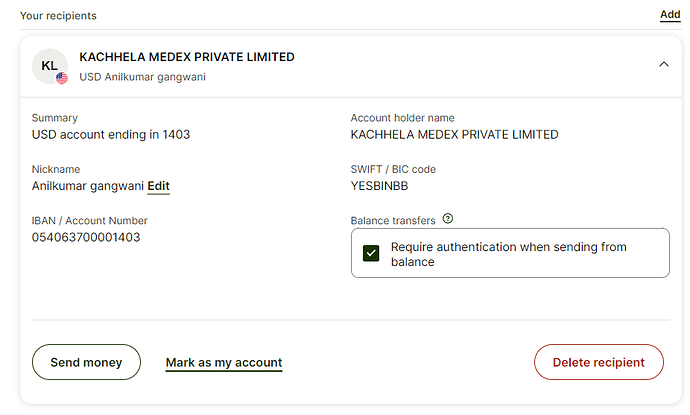The width and height of the screenshot is (690, 415).
Task: Click Mark as my account link
Action: coord(224,363)
